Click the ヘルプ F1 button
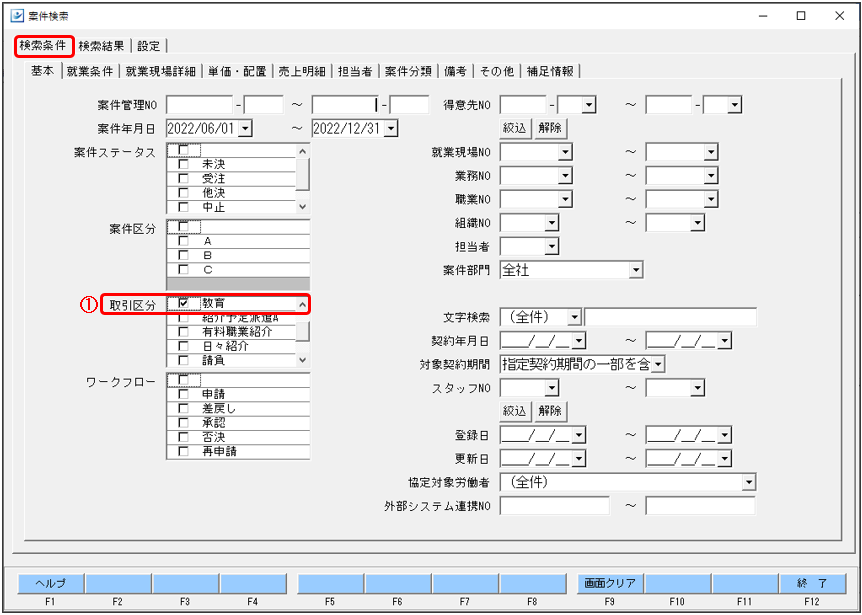The image size is (862, 615). click(x=50, y=584)
